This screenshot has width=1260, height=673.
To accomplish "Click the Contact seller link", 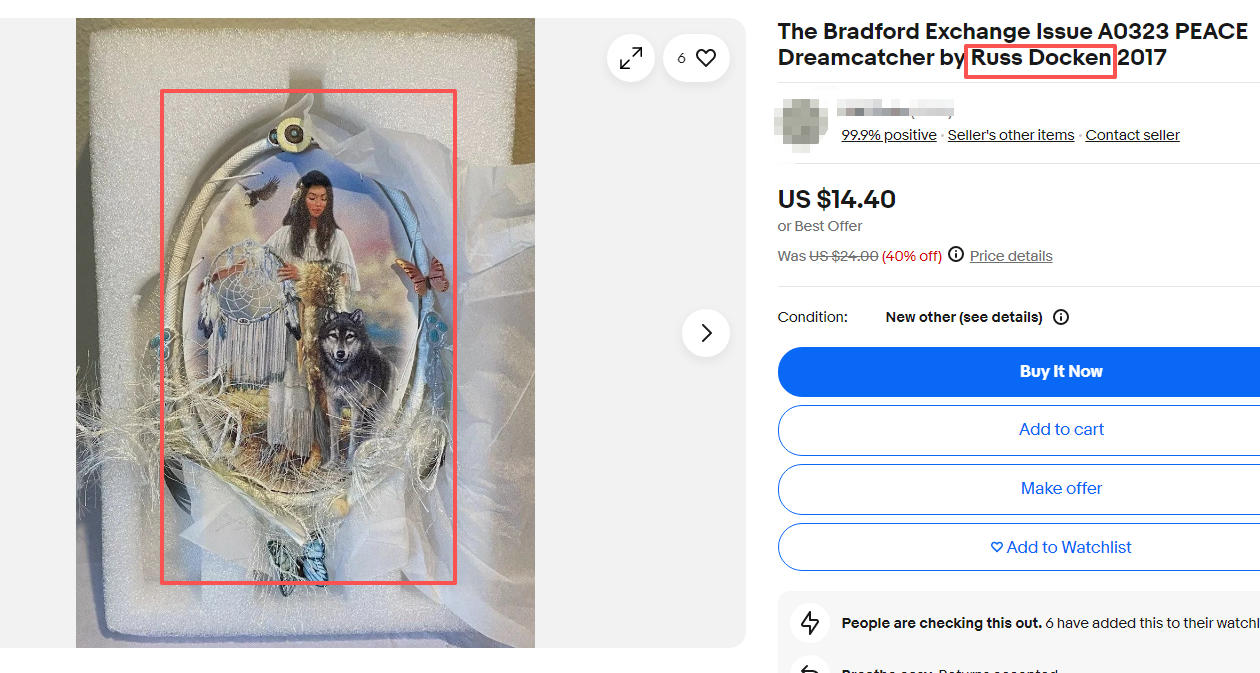I will pyautogui.click(x=1132, y=135).
